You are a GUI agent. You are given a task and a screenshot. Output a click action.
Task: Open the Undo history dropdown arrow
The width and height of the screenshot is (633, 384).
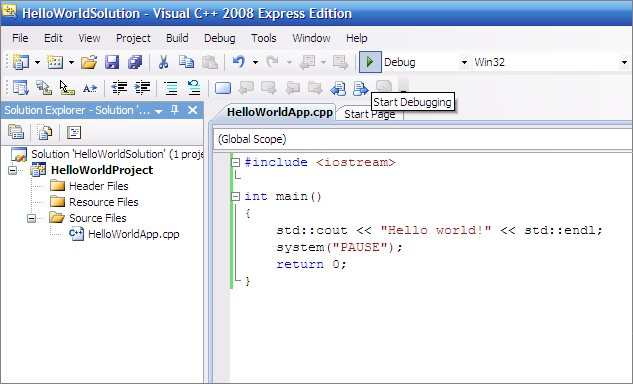(255, 62)
